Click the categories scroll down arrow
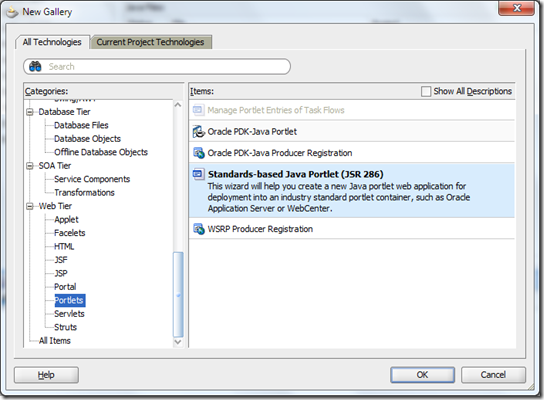The image size is (544, 400). [x=178, y=342]
